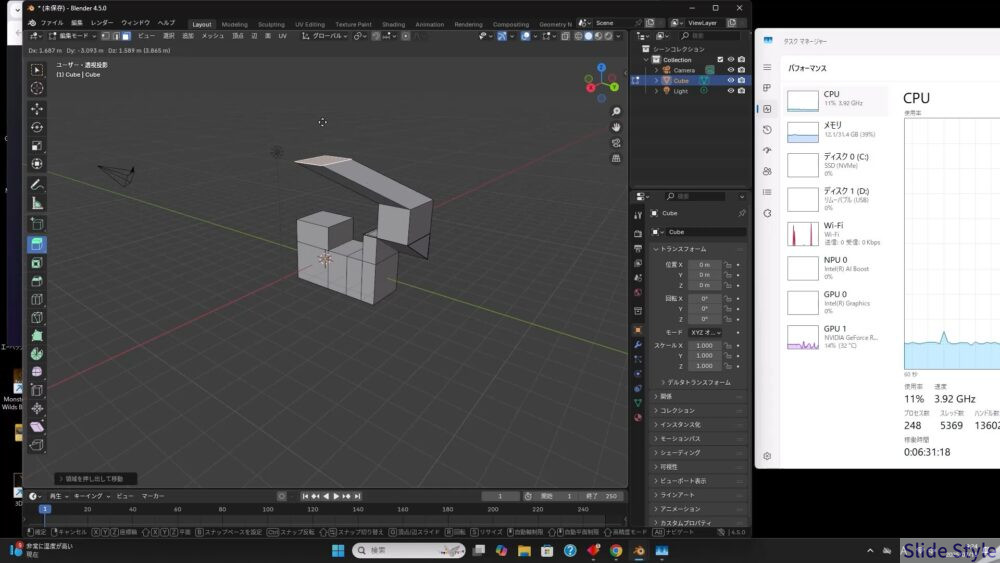Expand the Camera item in outliner
The height and width of the screenshot is (563, 1000).
656,70
